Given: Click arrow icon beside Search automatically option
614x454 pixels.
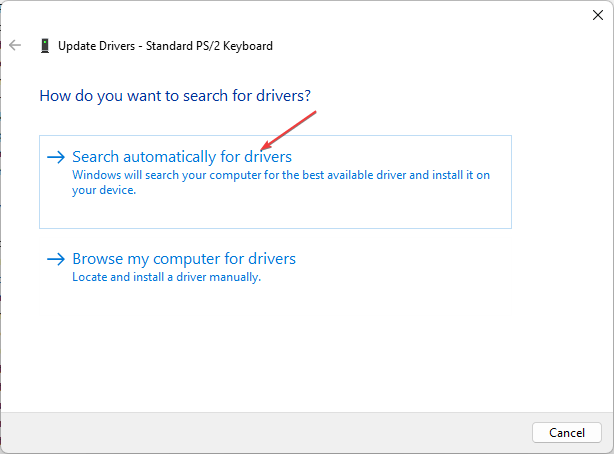Looking at the screenshot, I should (56, 157).
